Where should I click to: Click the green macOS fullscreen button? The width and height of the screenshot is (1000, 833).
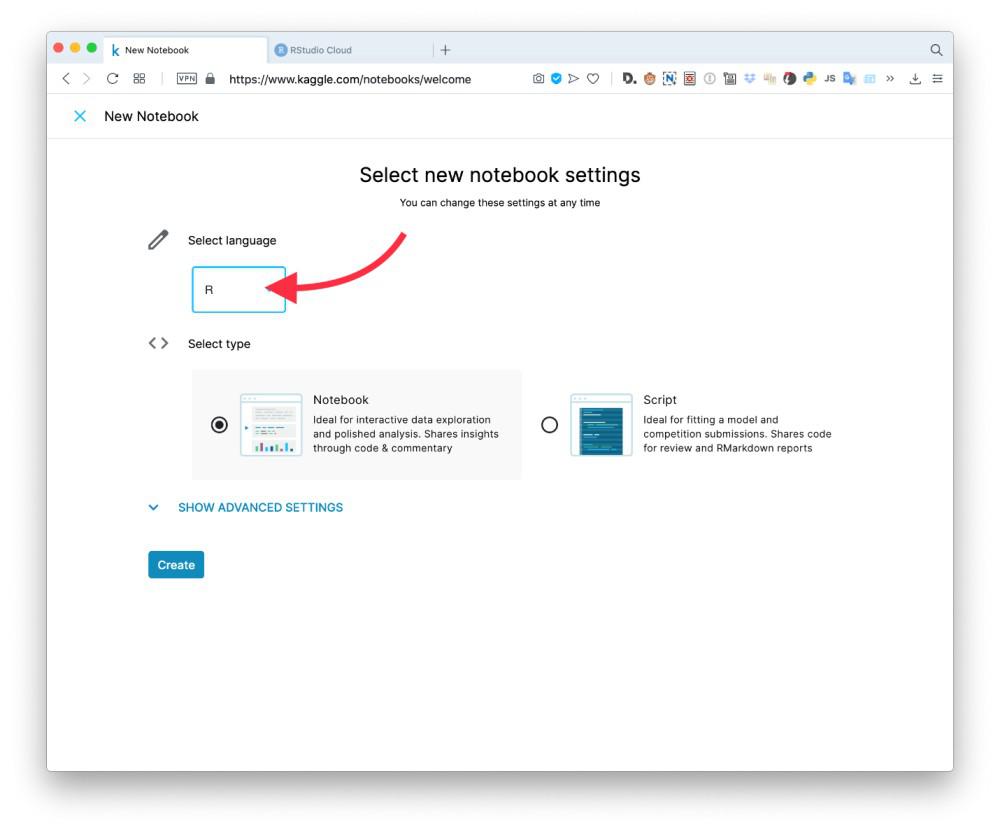(91, 48)
